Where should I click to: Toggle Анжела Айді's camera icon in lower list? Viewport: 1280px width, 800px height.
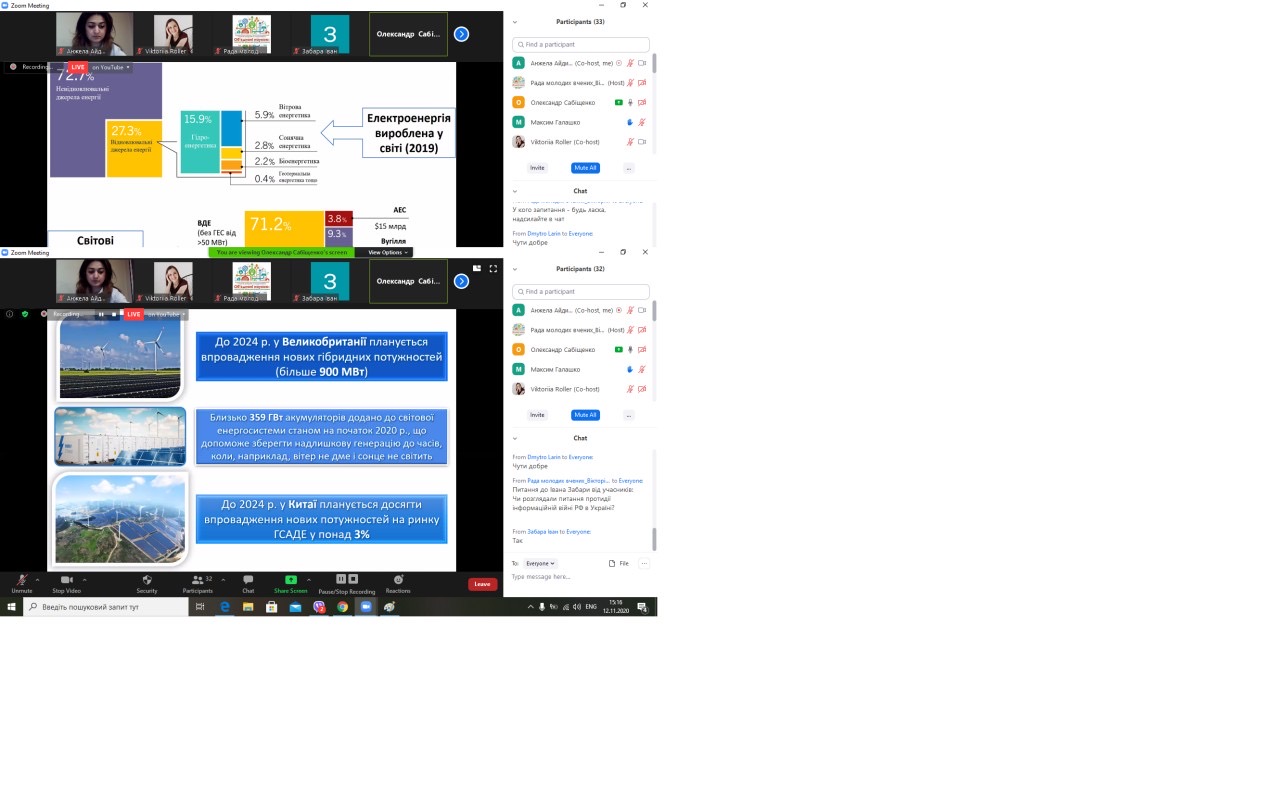pos(642,310)
